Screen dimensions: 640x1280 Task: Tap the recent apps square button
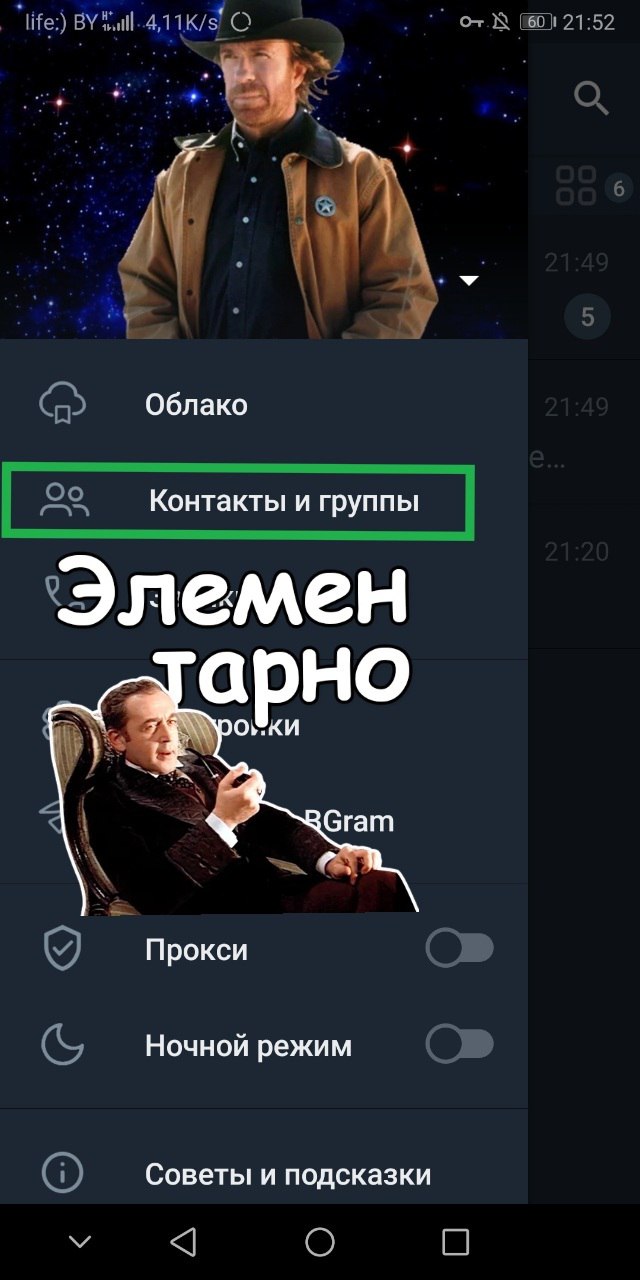(x=455, y=1242)
